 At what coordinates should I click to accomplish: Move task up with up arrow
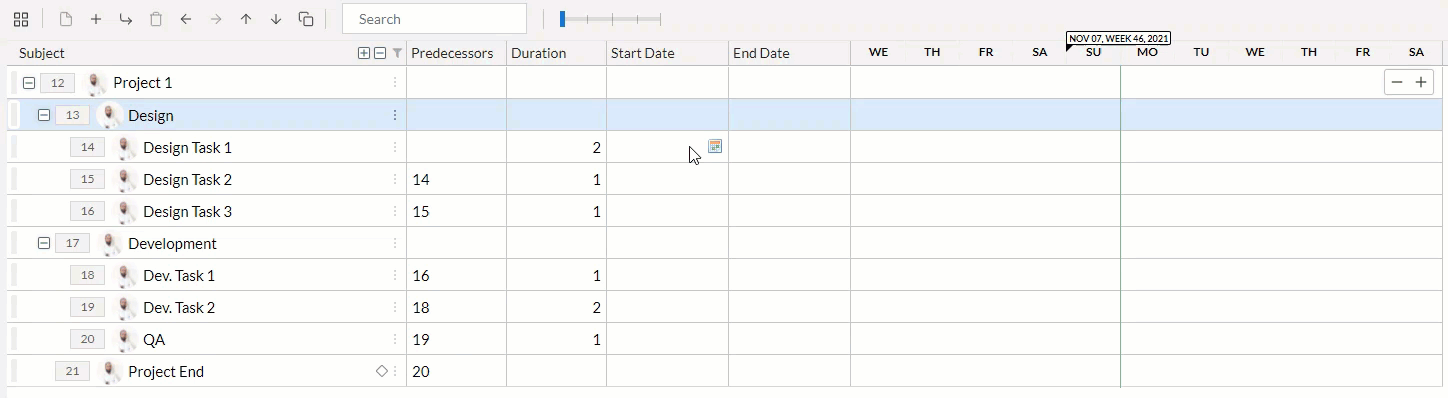coord(246,19)
